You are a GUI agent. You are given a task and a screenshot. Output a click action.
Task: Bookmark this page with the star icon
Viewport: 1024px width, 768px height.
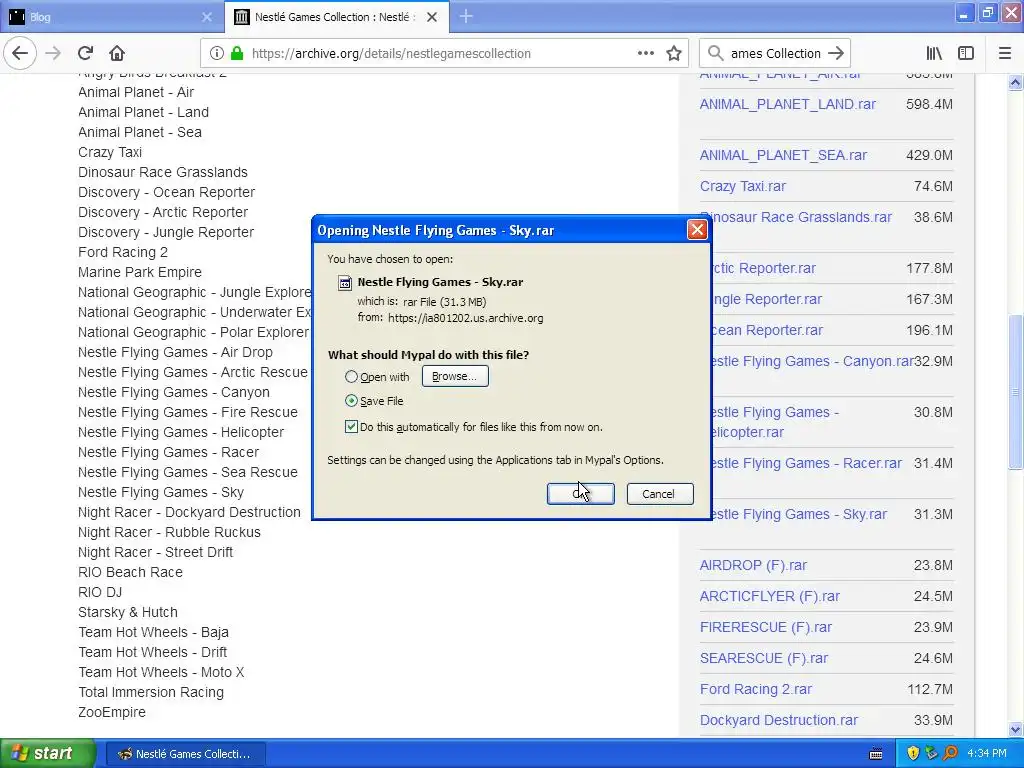point(674,54)
